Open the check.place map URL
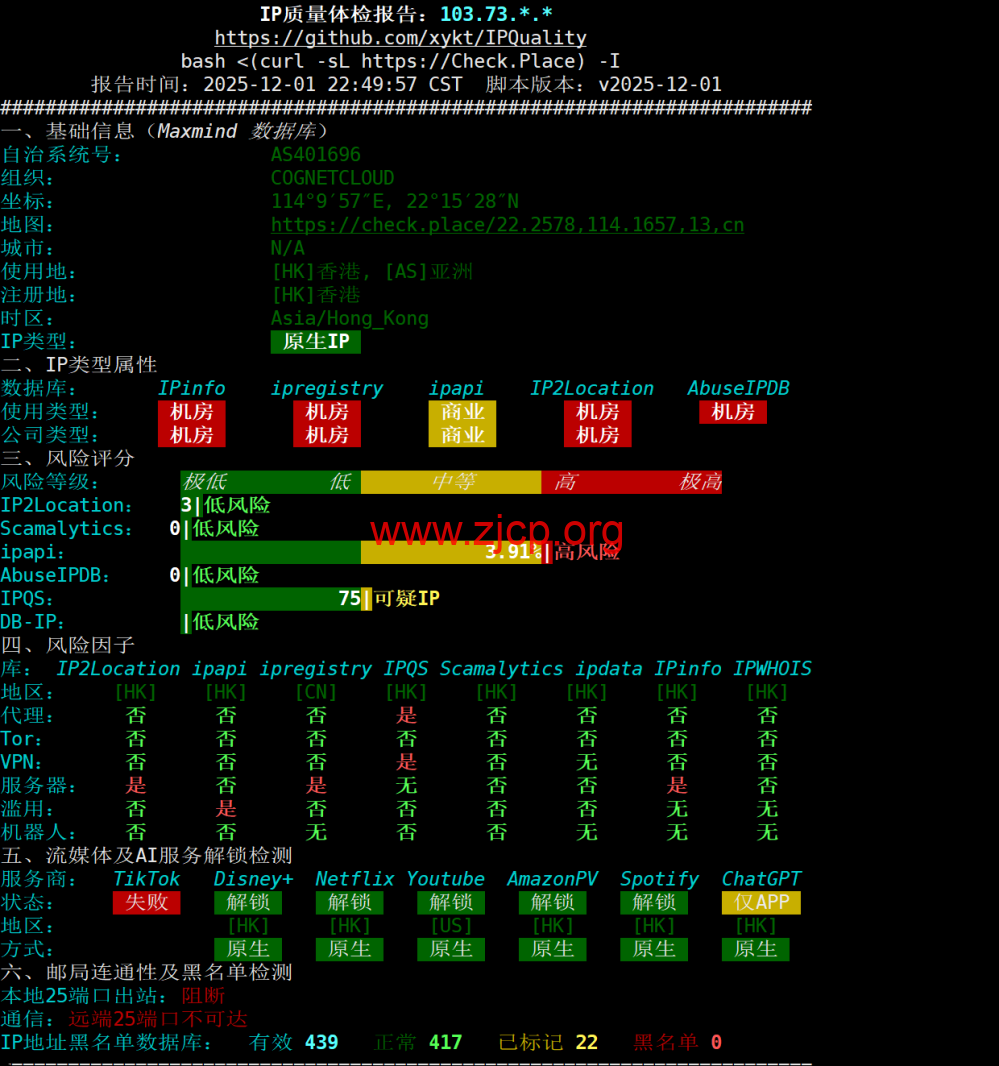The image size is (999, 1066). point(507,225)
